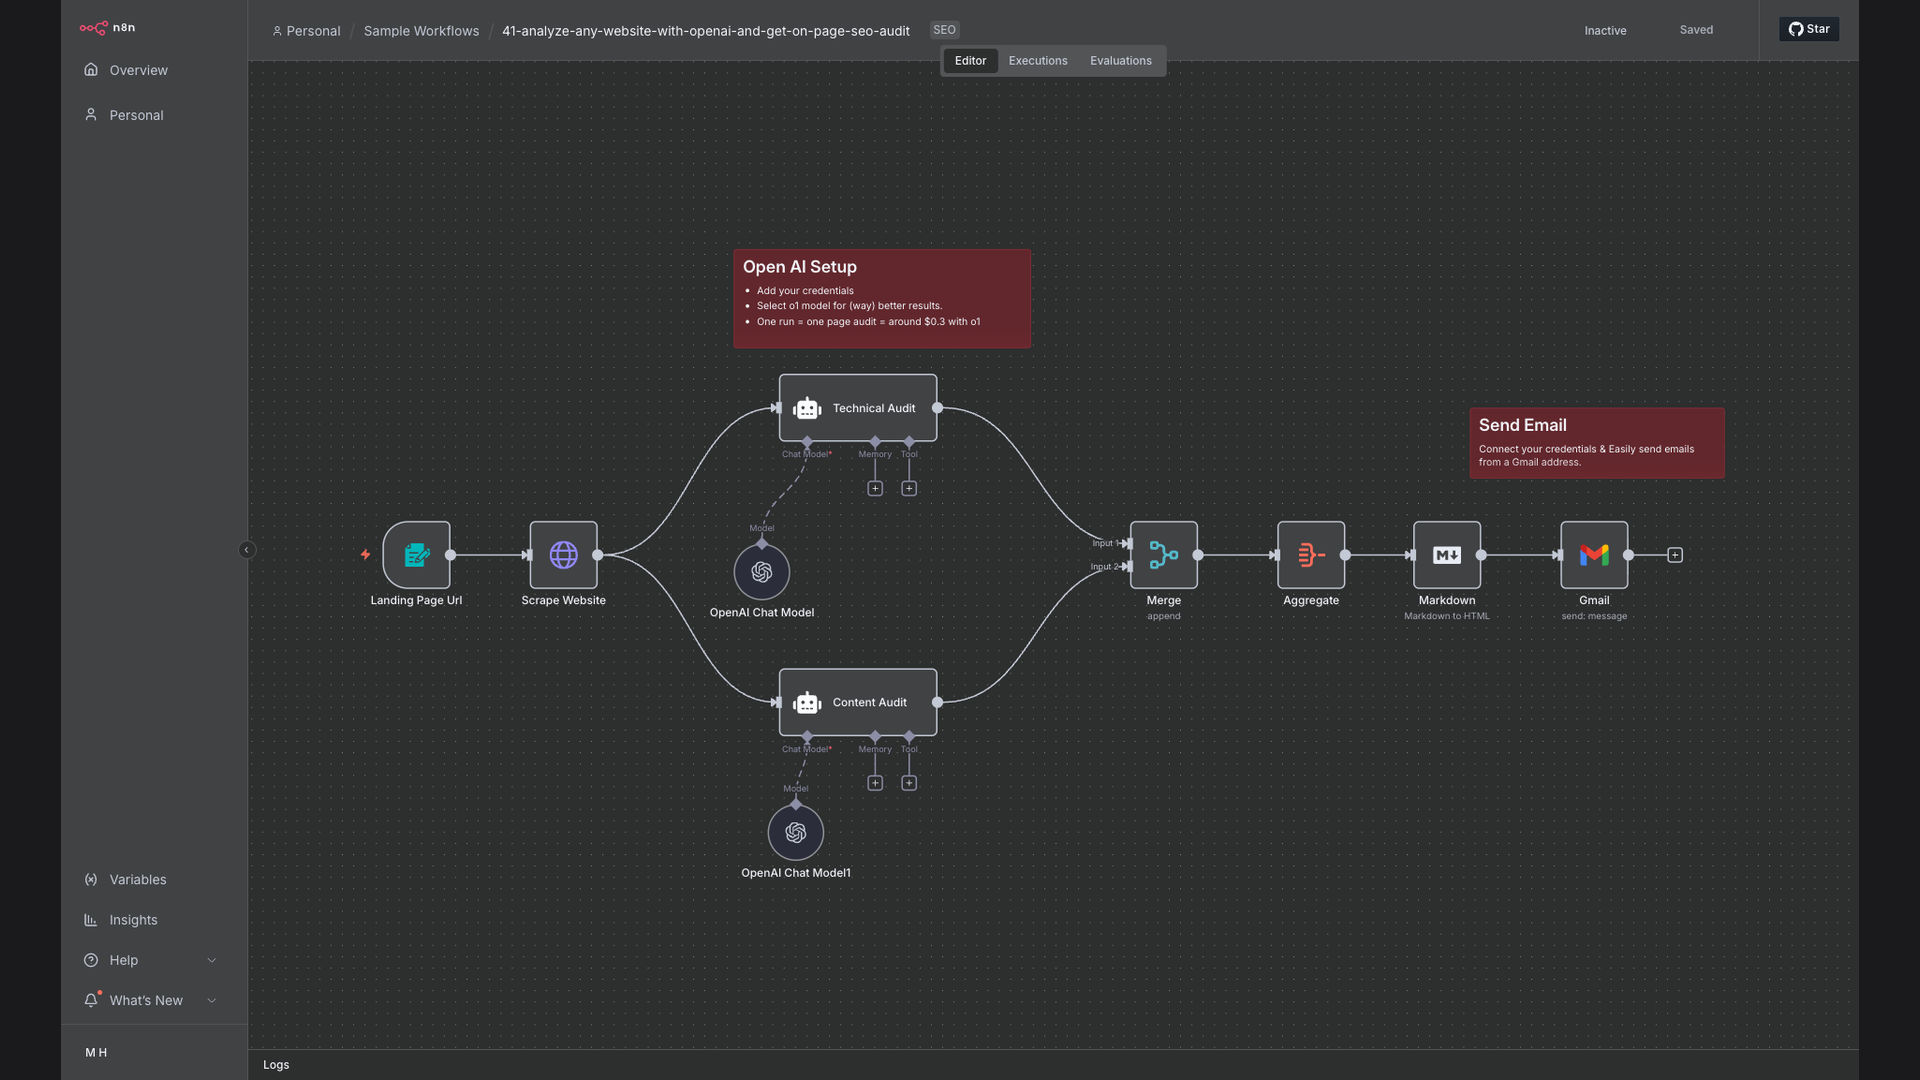Viewport: 1920px width, 1080px height.
Task: Go to Sample Workflows breadcrumb
Action: (421, 31)
